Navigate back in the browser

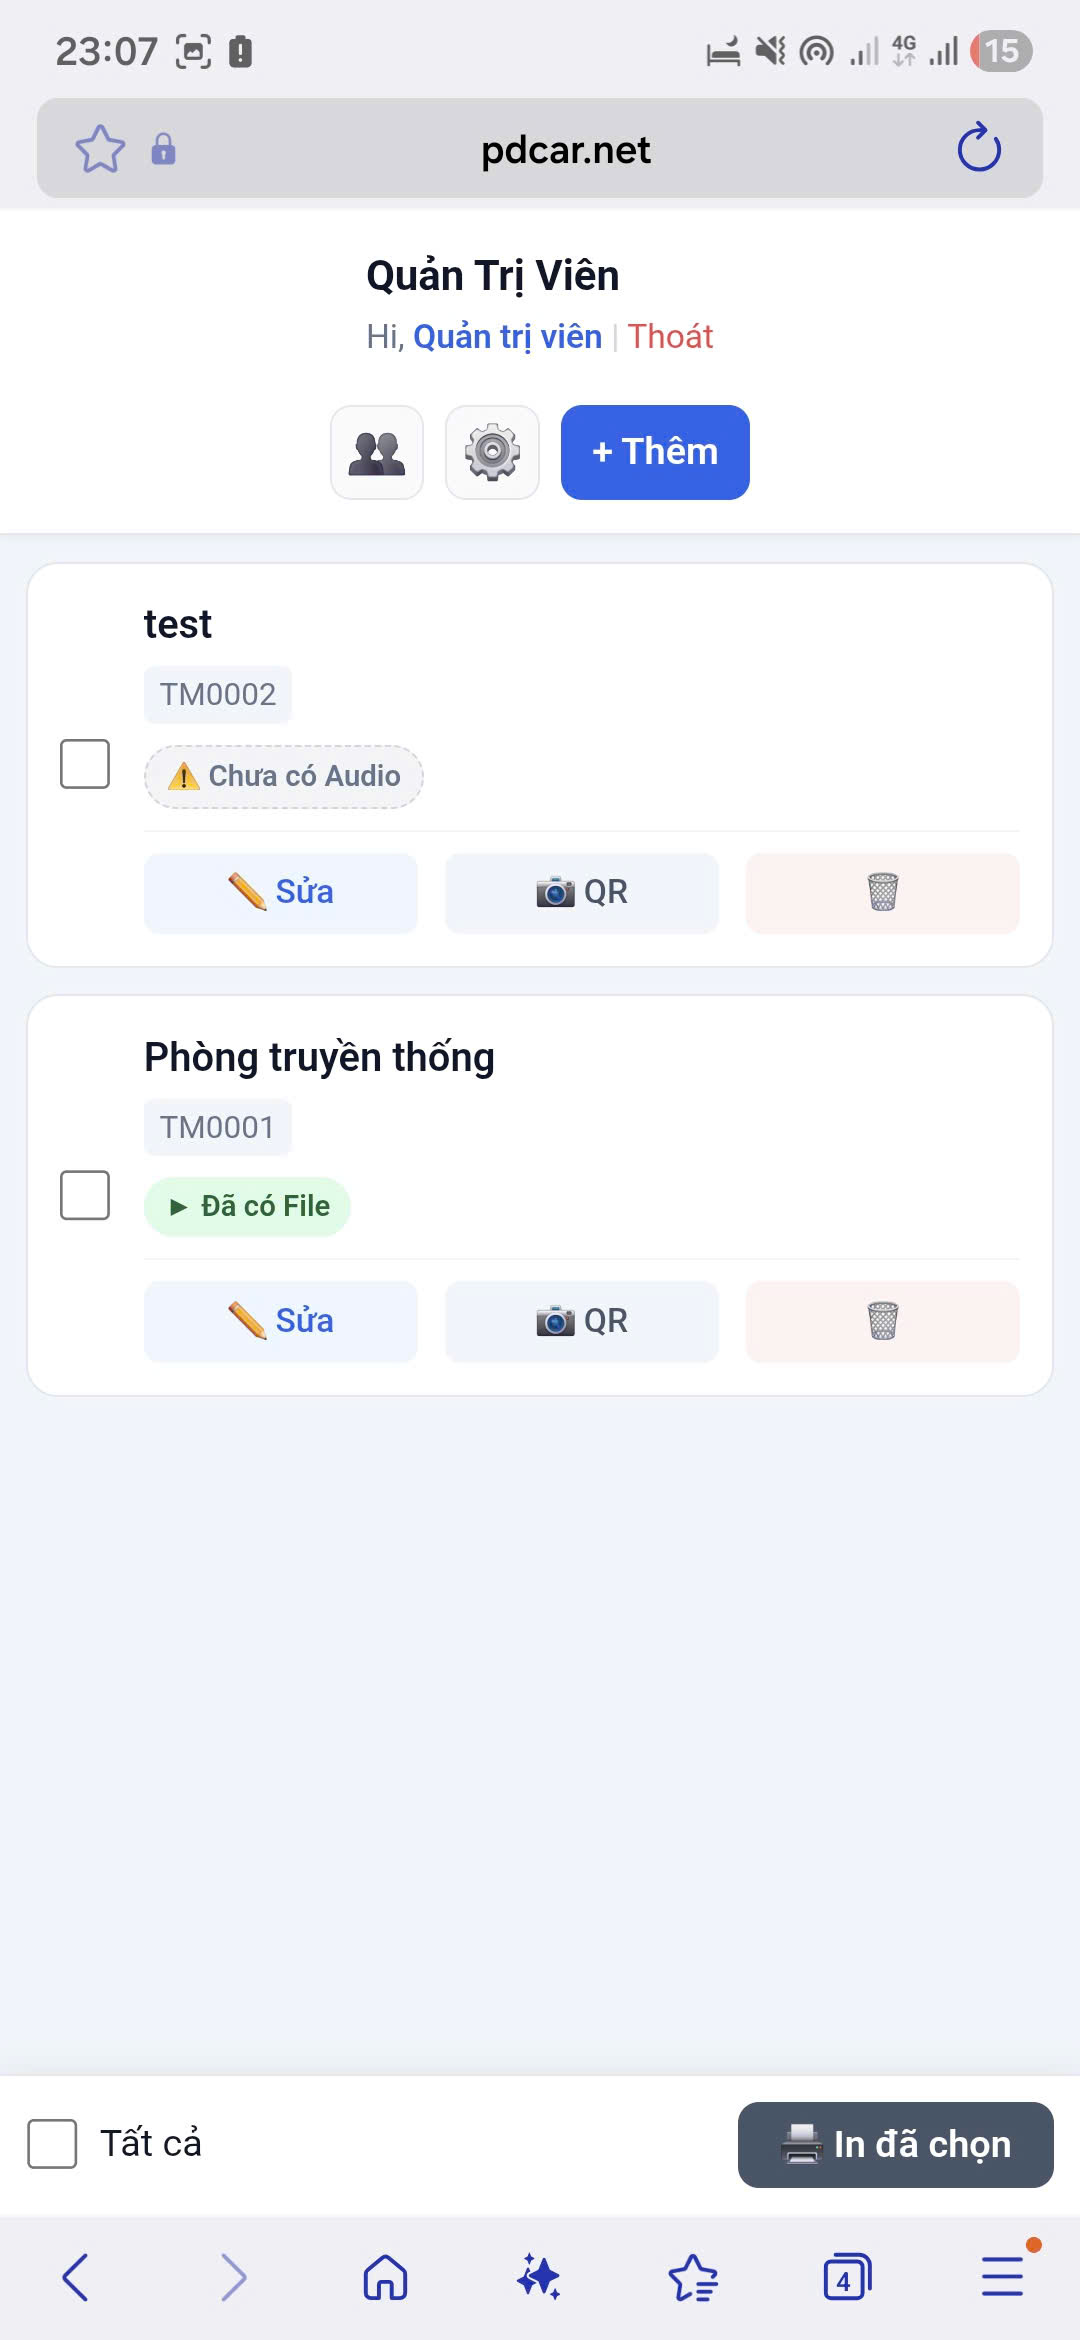coord(76,2278)
